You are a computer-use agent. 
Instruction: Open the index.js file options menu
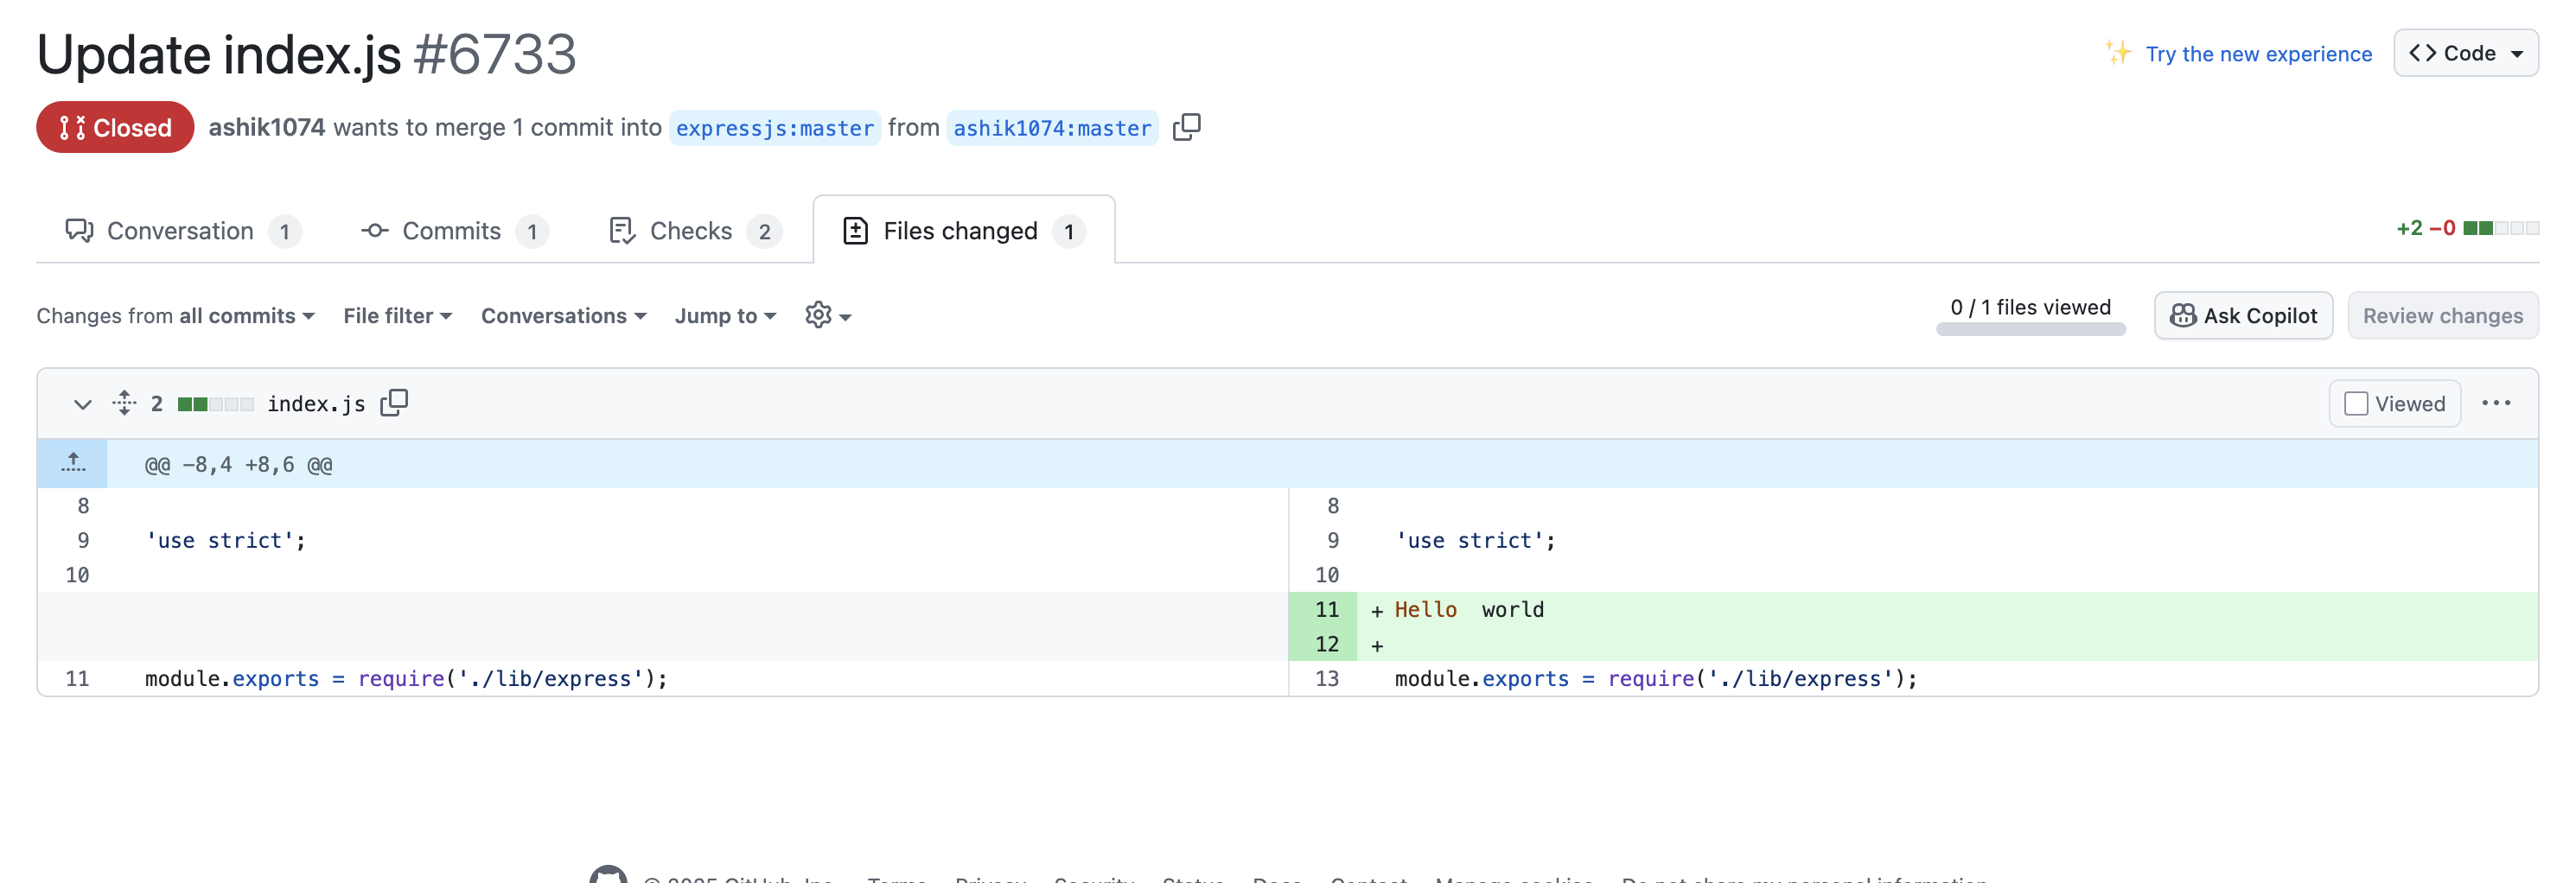(2496, 403)
